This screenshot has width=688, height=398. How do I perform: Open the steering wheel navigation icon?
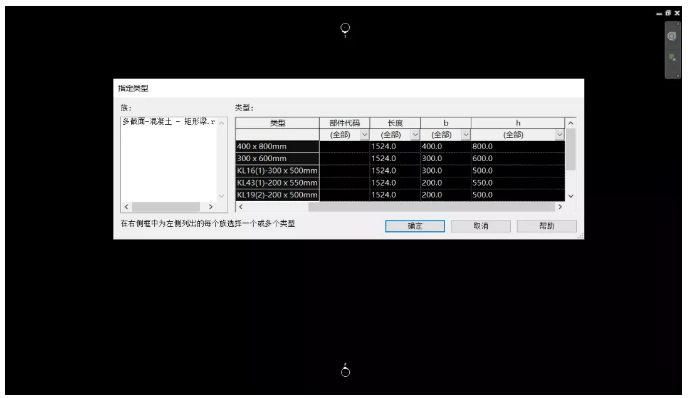672,36
